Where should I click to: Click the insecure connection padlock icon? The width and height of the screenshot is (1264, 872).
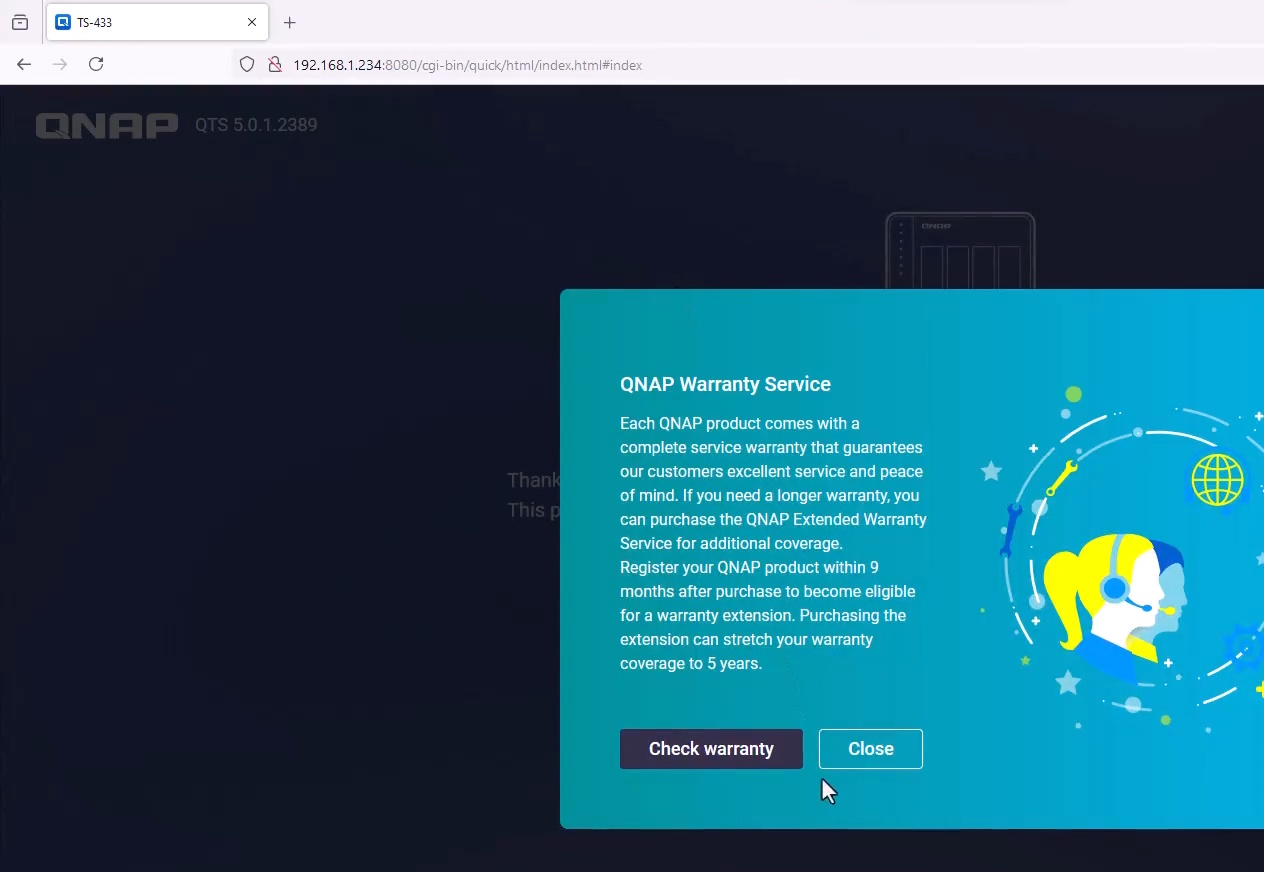click(x=274, y=65)
